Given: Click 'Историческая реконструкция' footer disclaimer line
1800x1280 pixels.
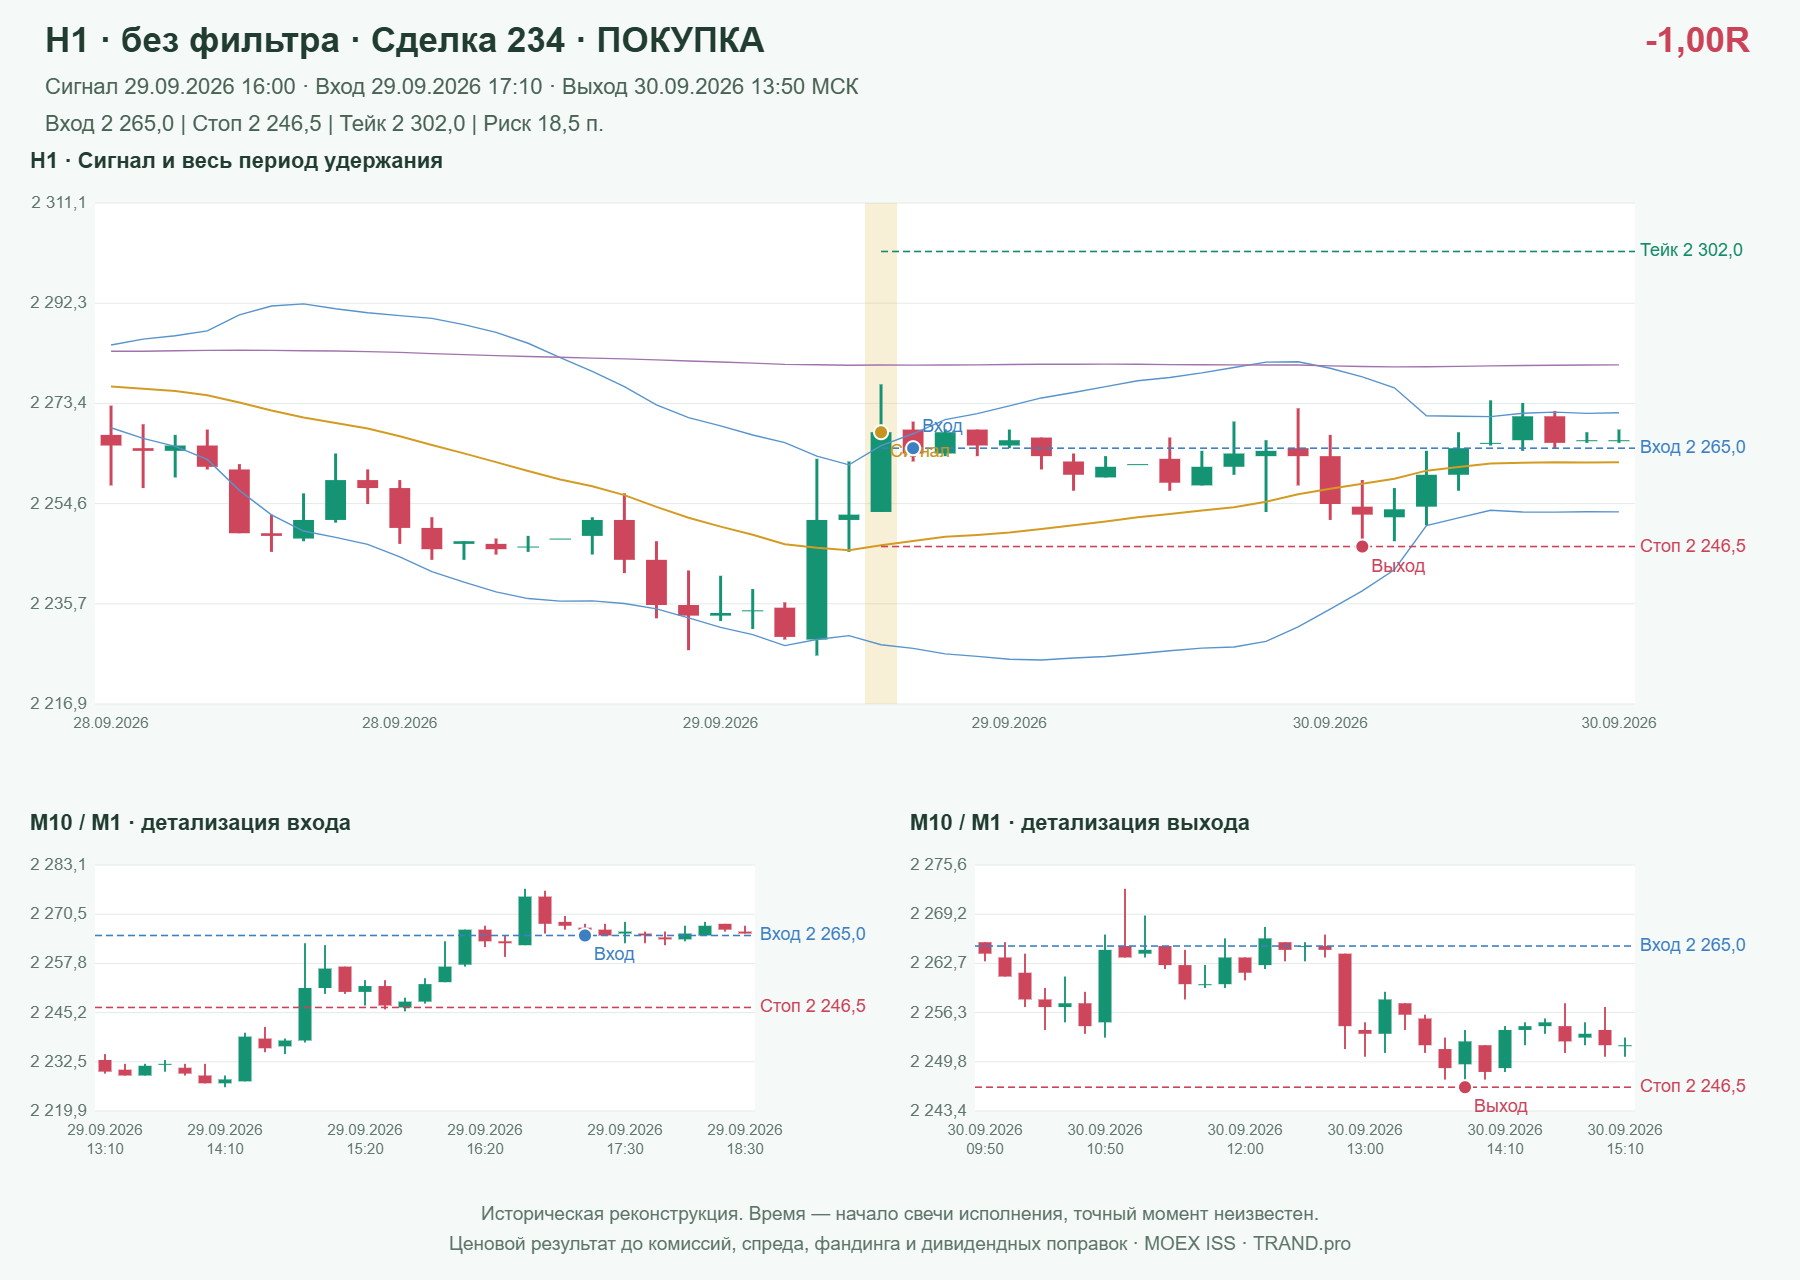Looking at the screenshot, I should 899,1214.
